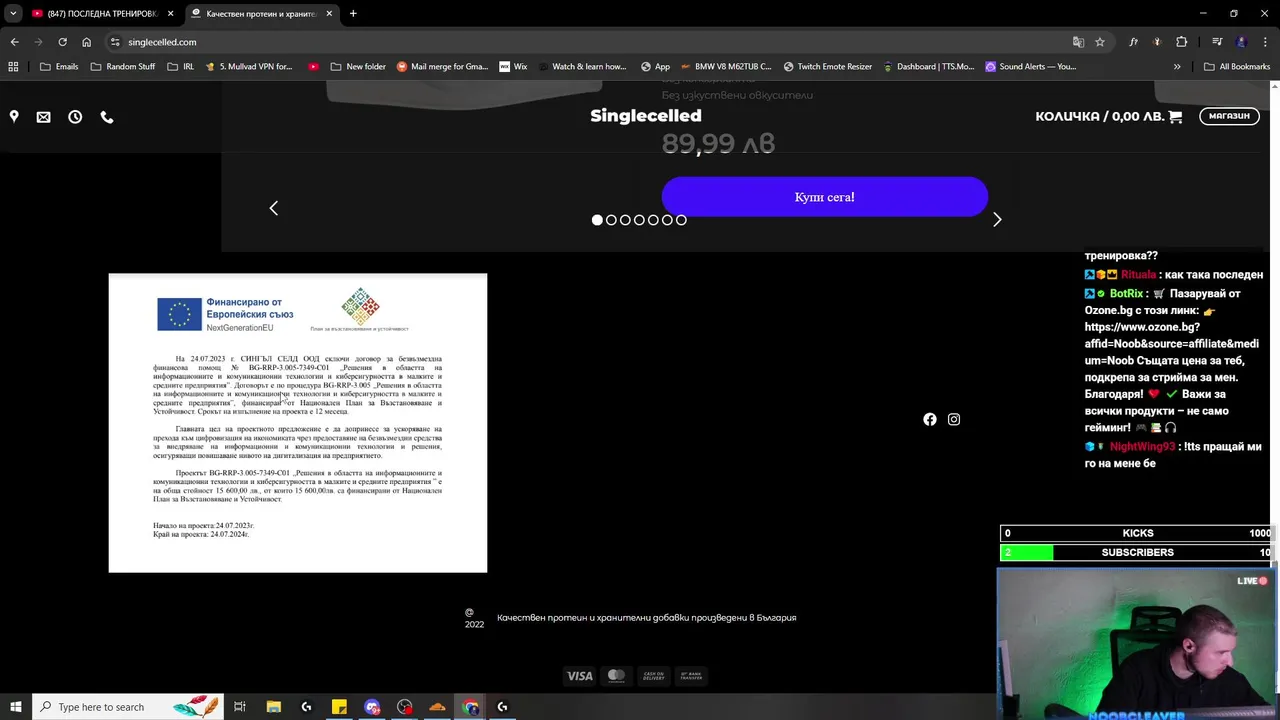Open the EU funding document image
The width and height of the screenshot is (1280, 720).
click(x=298, y=423)
